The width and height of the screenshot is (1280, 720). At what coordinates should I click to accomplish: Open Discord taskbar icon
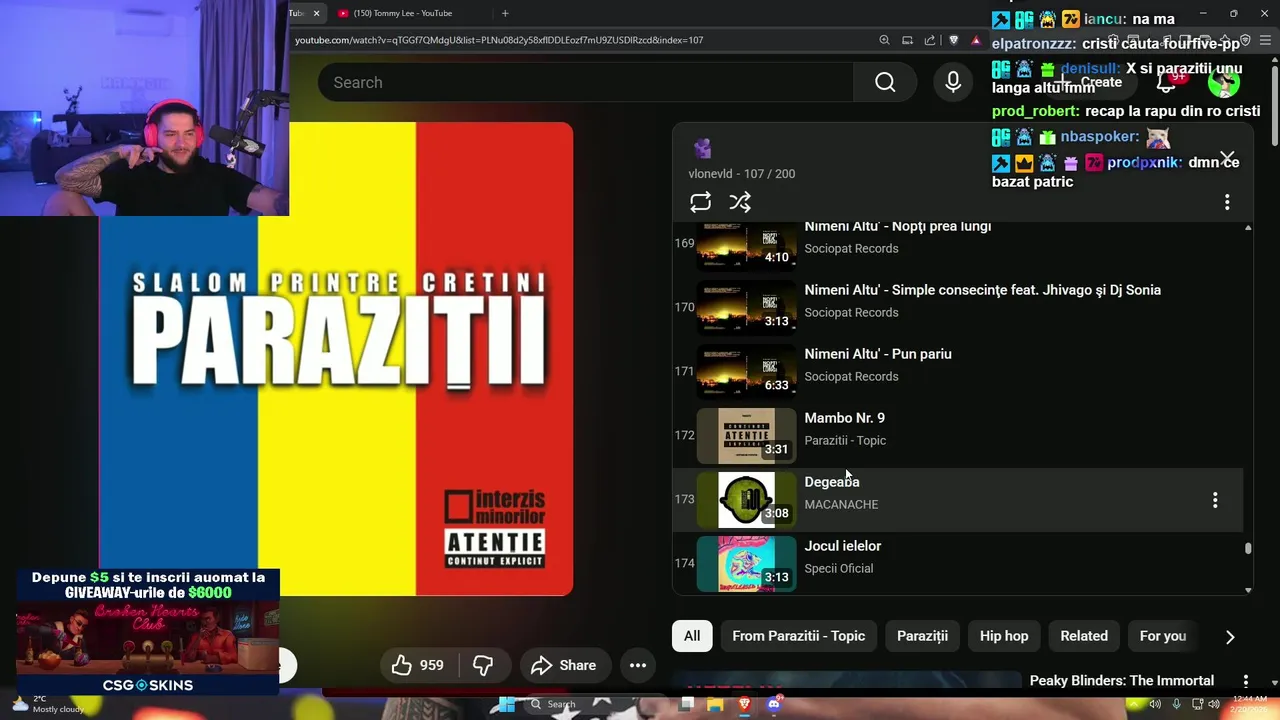tap(773, 705)
